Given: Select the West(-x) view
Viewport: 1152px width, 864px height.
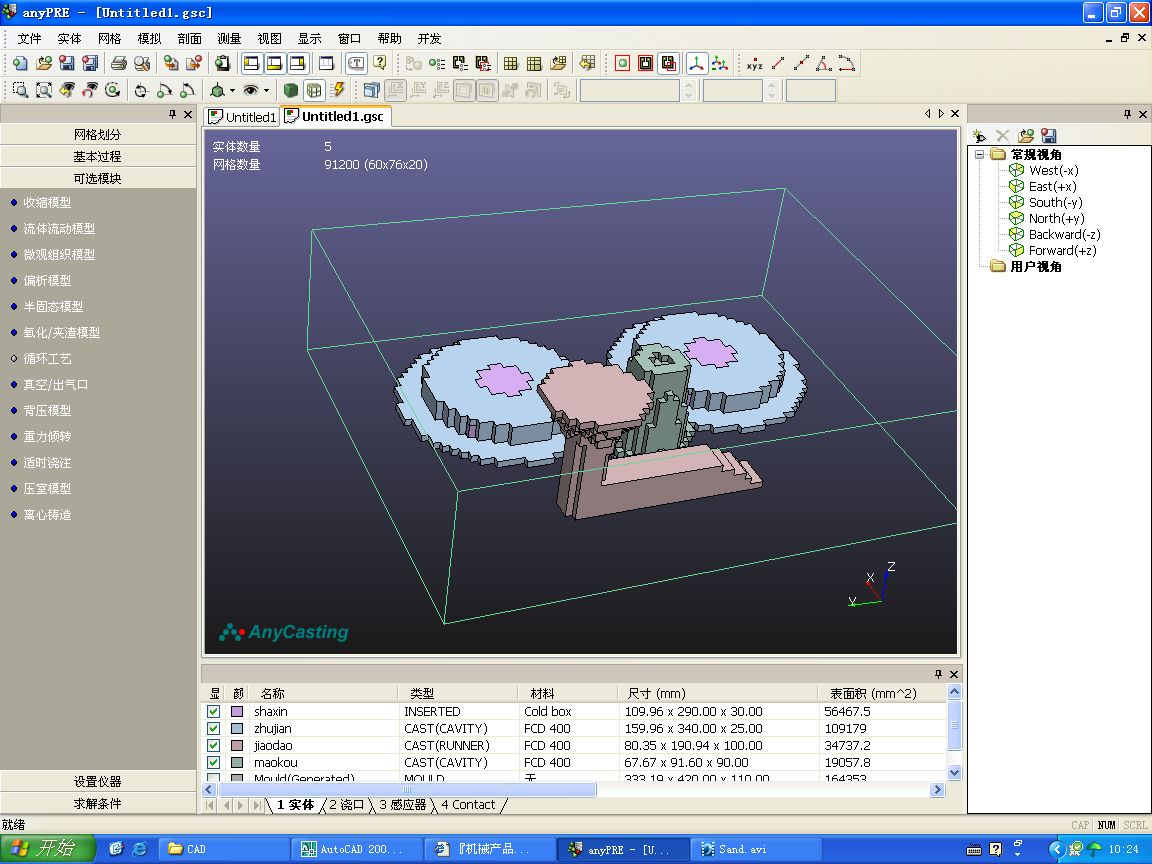Looking at the screenshot, I should tap(1054, 170).
